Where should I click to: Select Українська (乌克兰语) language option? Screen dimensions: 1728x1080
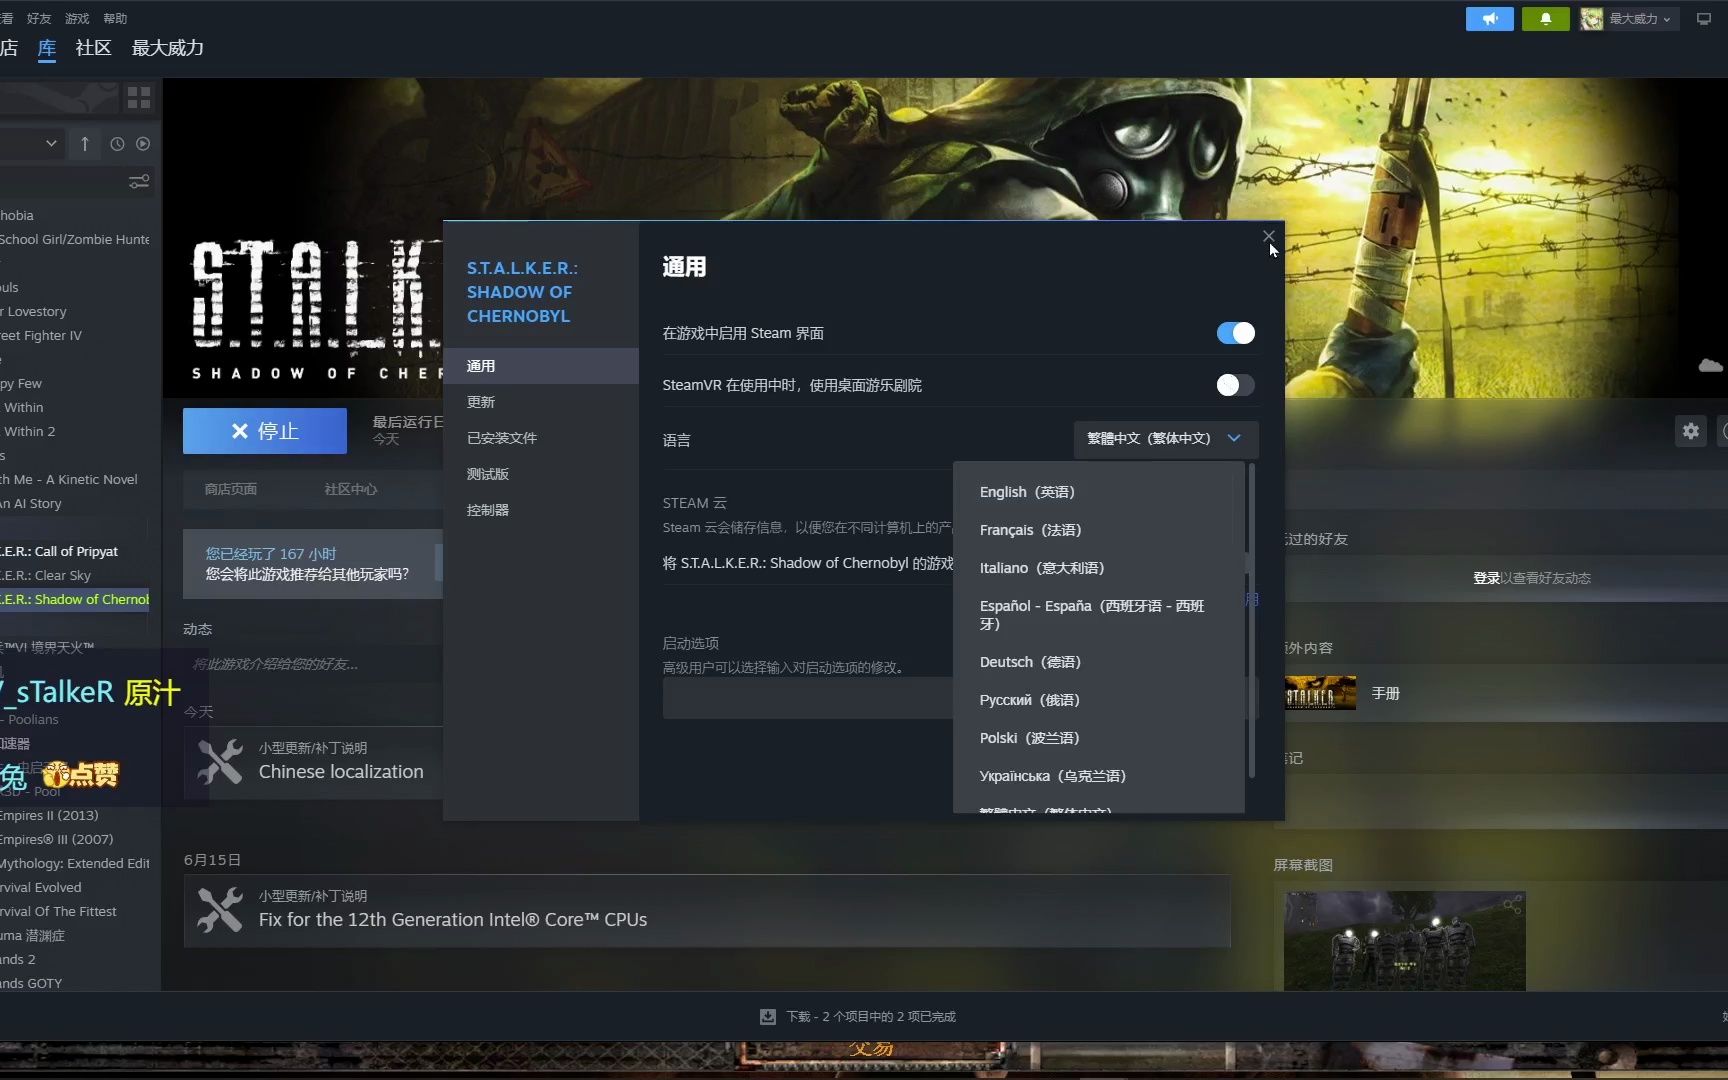coord(1097,776)
